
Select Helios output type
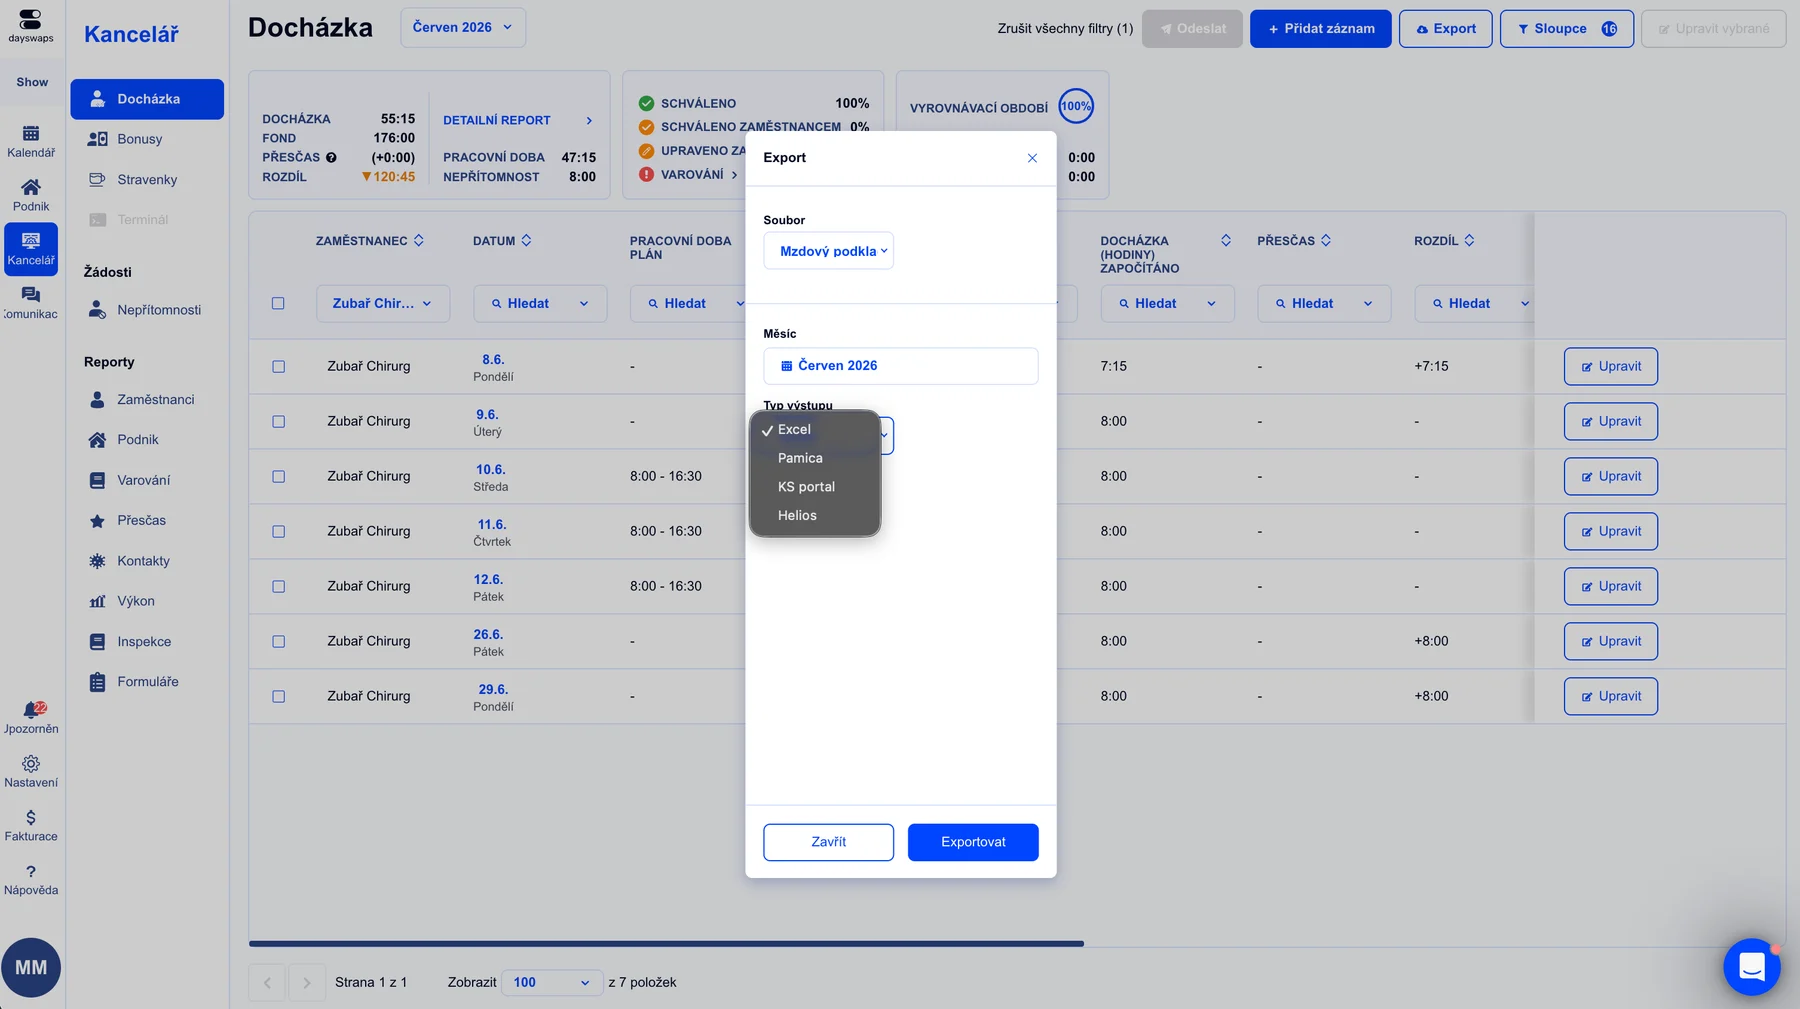point(814,516)
